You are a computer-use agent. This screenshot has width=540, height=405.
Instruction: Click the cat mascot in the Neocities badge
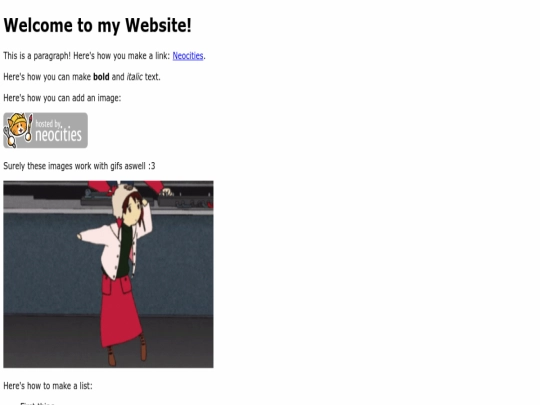[x=18, y=126]
